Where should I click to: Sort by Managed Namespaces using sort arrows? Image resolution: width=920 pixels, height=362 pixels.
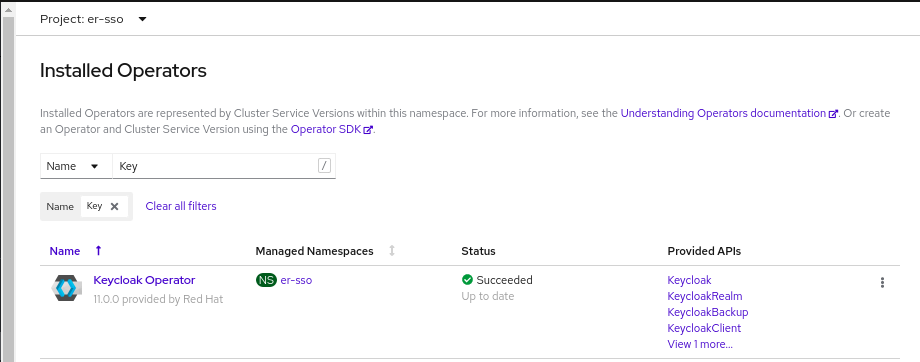pyautogui.click(x=392, y=251)
